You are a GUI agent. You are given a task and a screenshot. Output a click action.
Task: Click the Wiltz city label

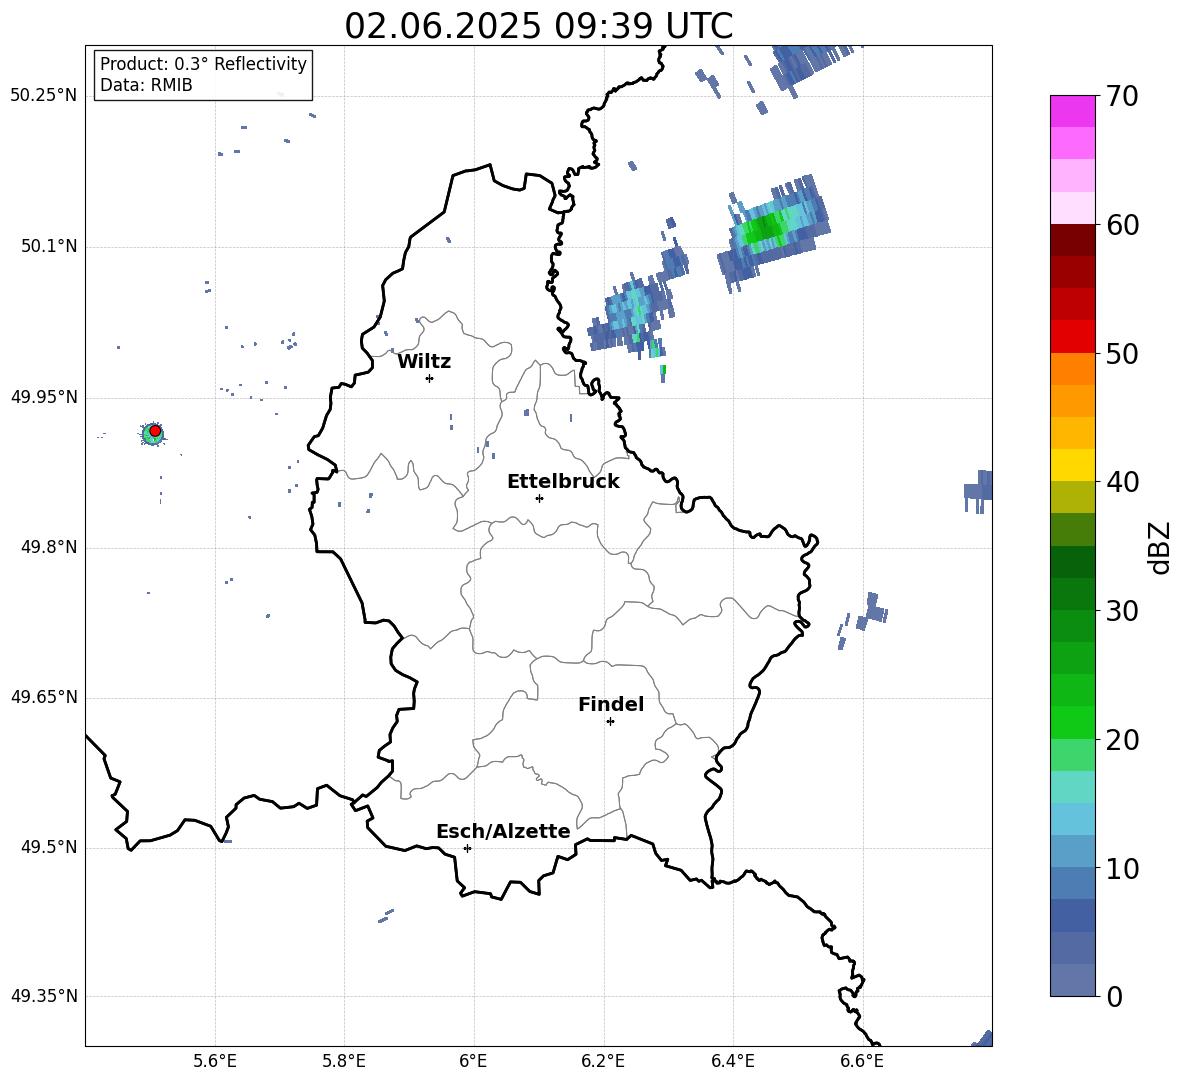[x=424, y=362]
